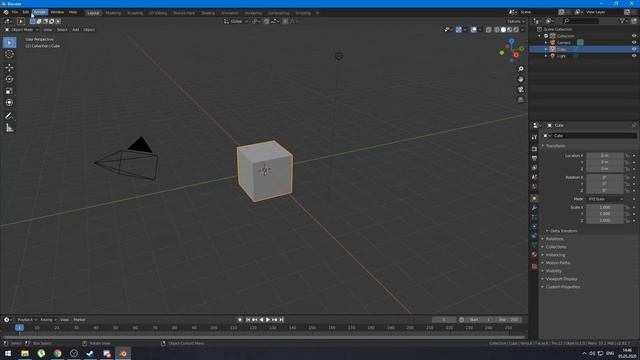Choose the Move tool
The width and height of the screenshot is (640, 360).
tap(9, 68)
